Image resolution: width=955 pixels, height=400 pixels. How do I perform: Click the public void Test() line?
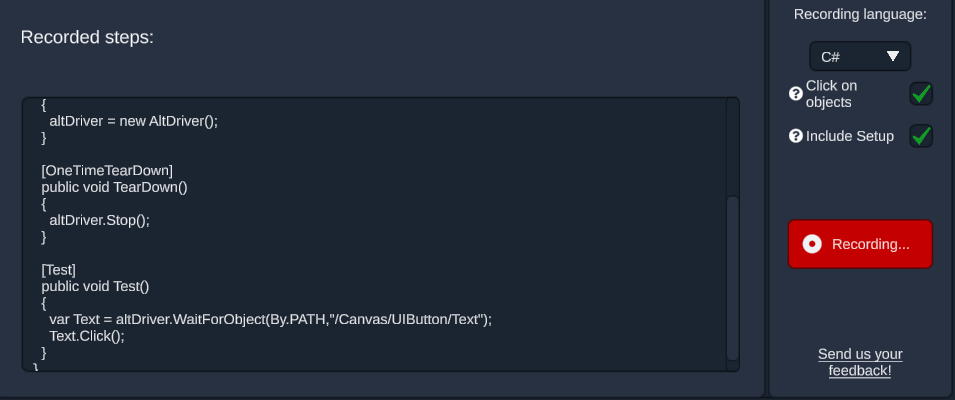pos(95,286)
